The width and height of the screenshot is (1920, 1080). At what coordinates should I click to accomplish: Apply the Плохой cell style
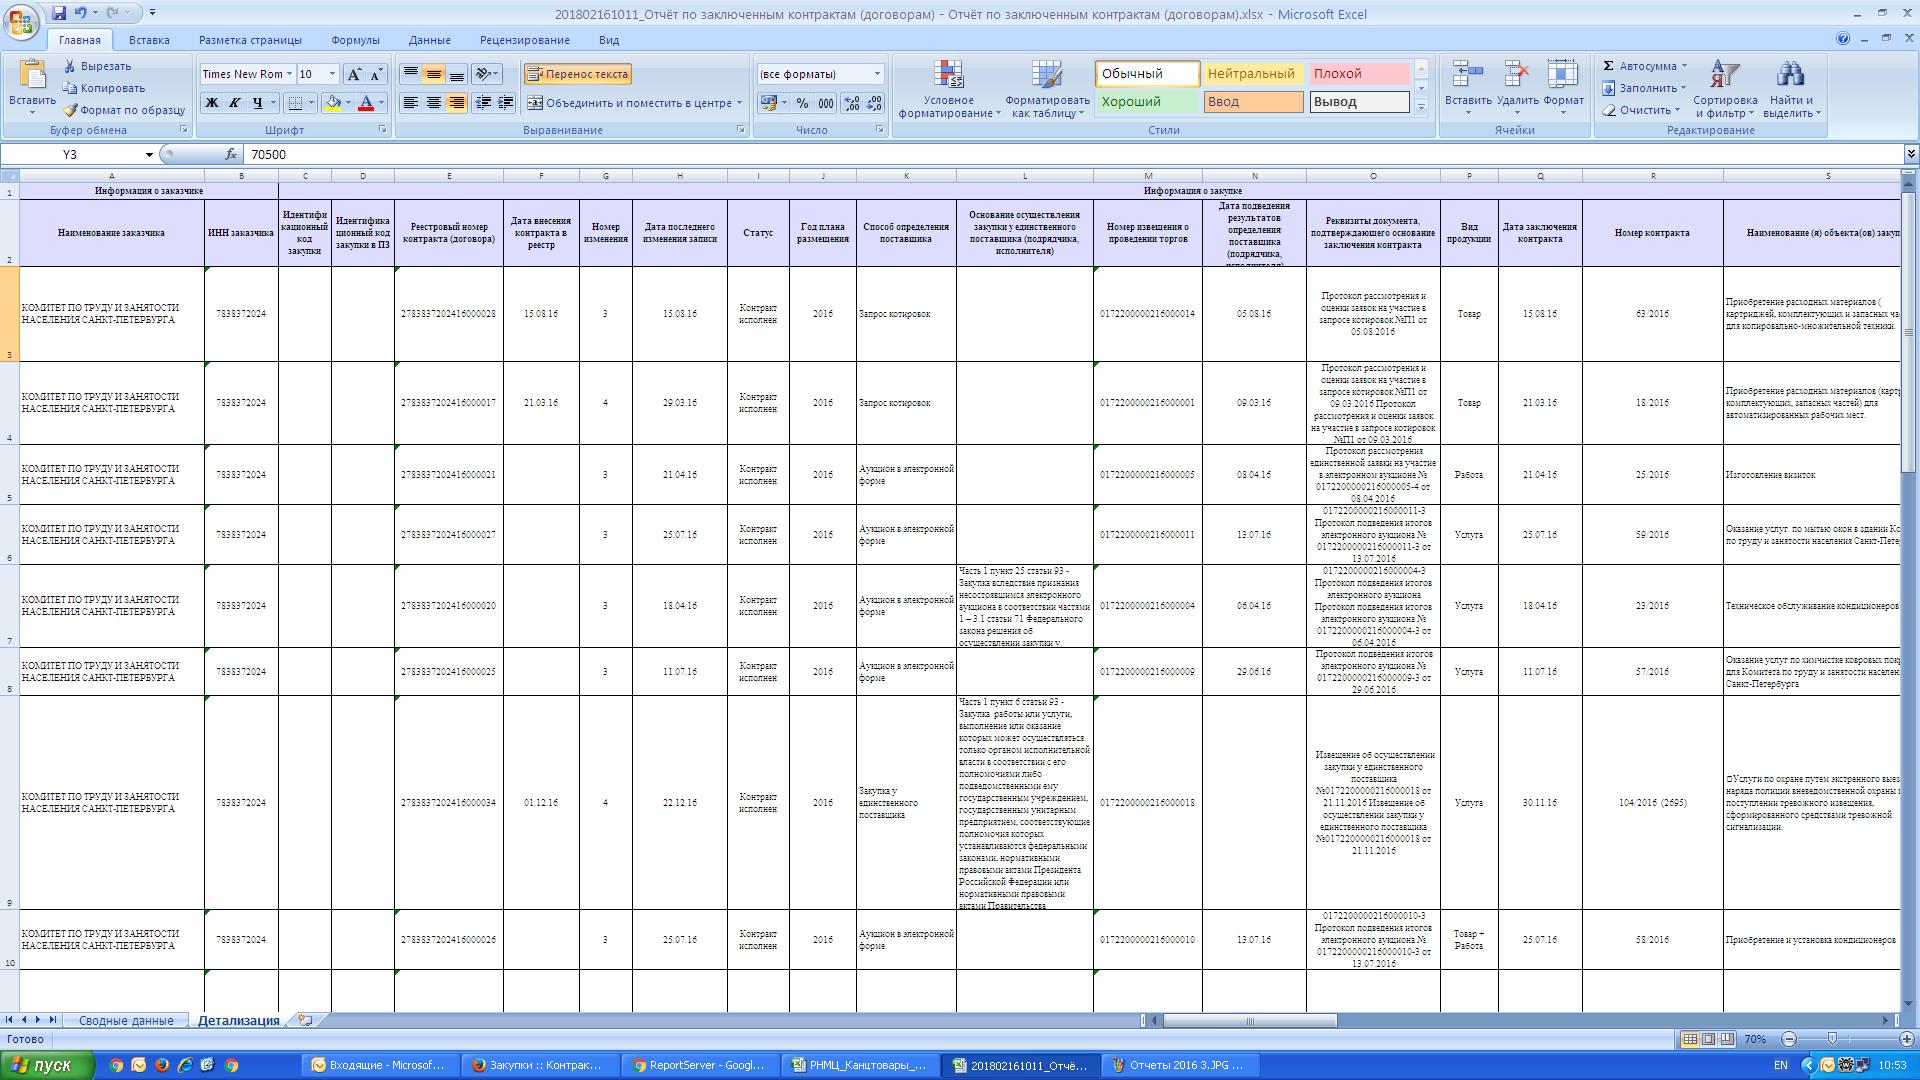(x=1358, y=74)
